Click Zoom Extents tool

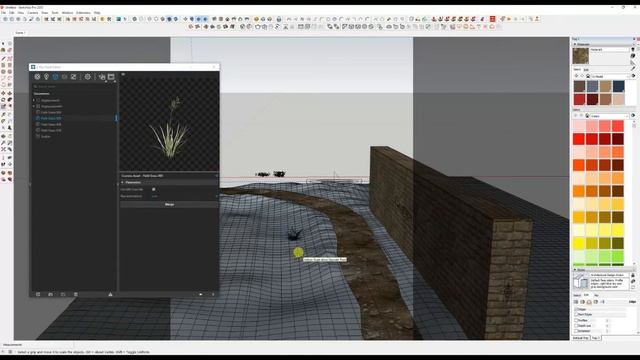(x=3, y=149)
